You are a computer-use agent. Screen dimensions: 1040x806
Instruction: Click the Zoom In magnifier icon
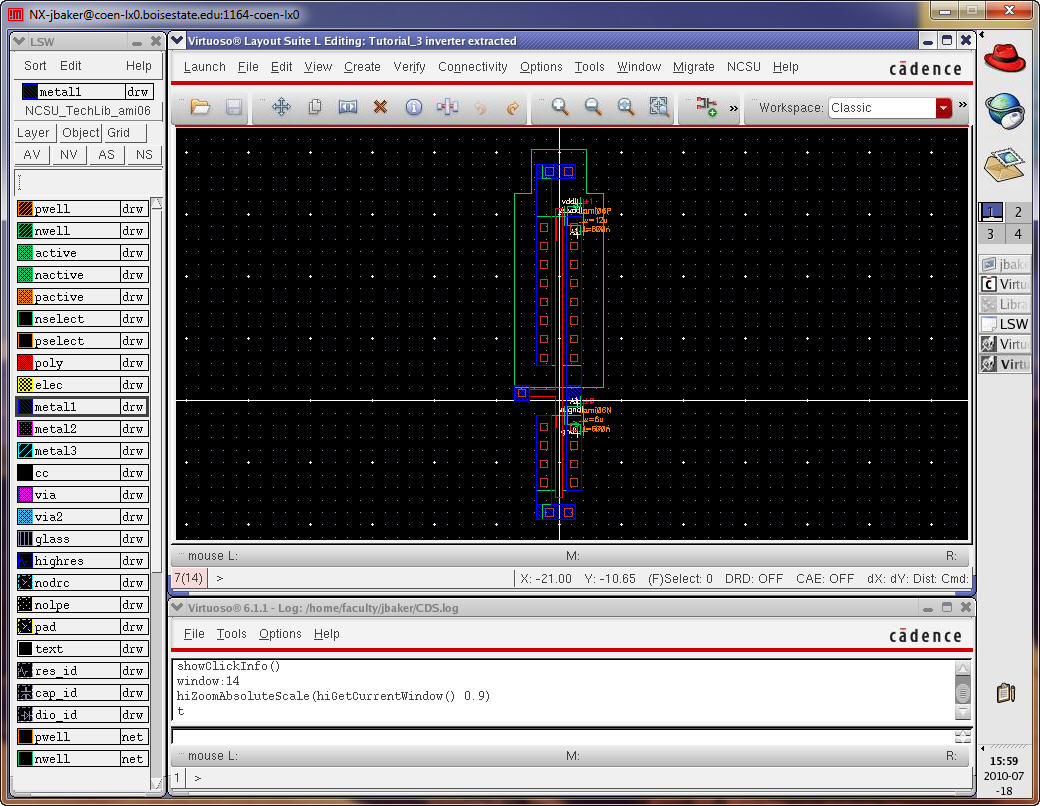click(560, 107)
